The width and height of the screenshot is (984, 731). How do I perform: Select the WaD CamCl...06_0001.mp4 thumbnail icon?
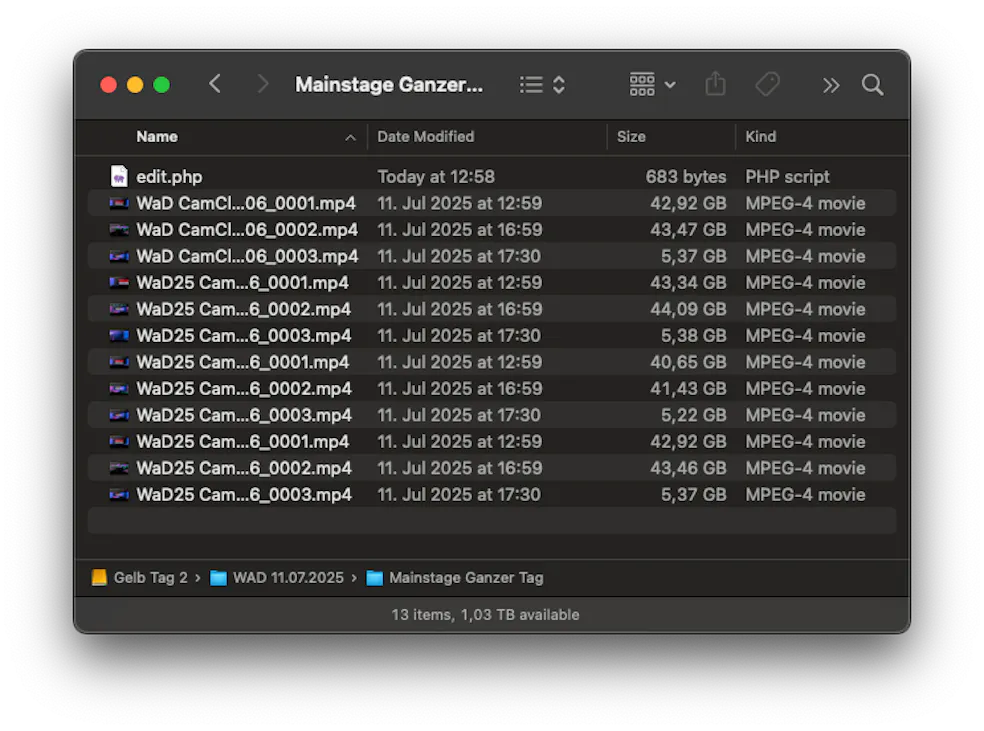[x=119, y=203]
